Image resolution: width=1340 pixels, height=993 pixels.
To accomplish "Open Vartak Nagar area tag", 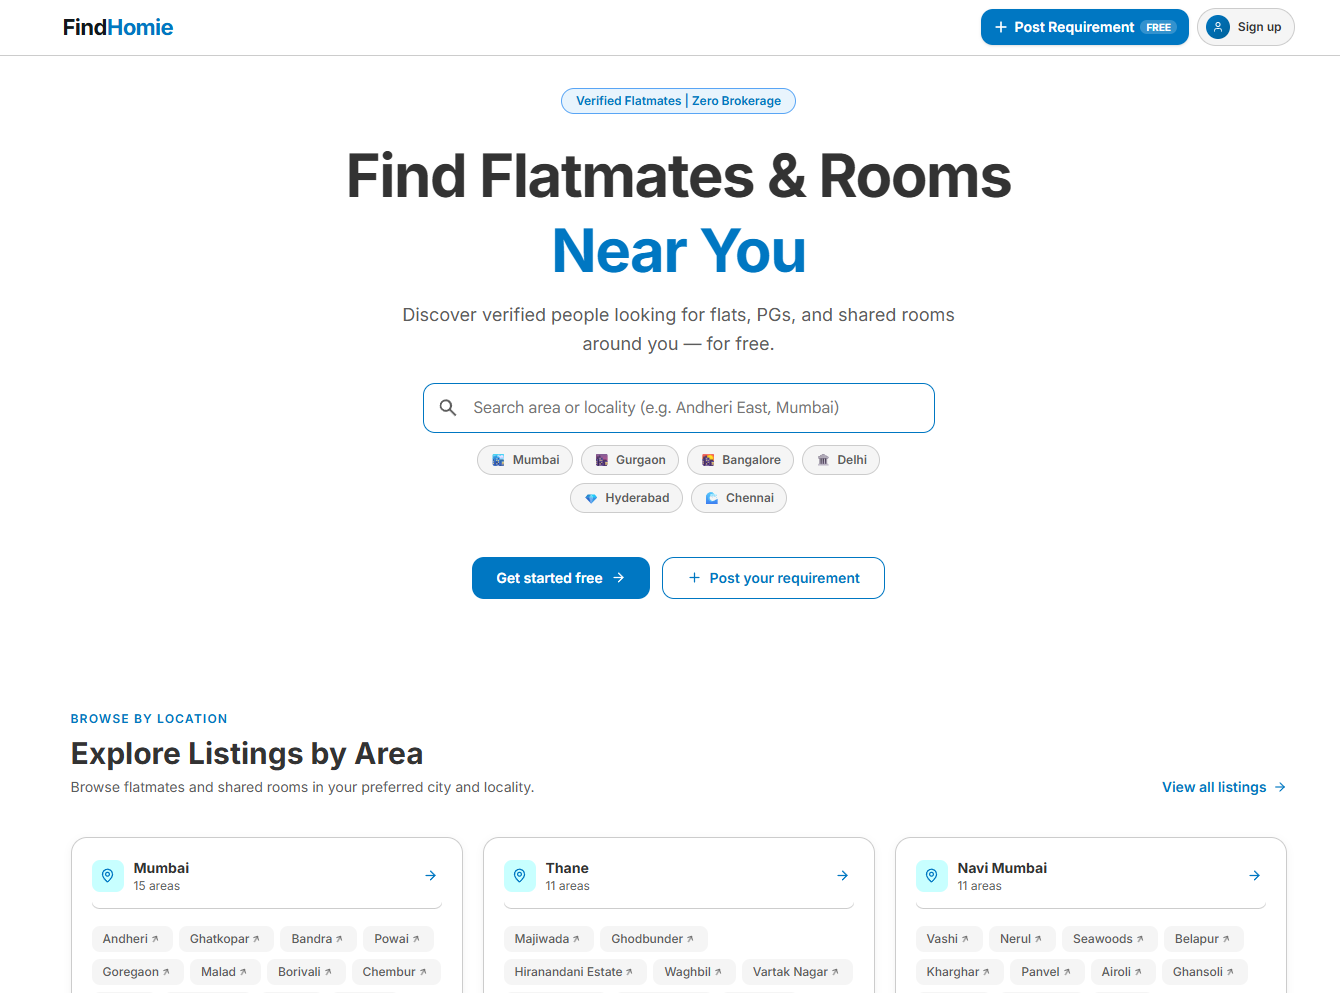I will 796,972.
